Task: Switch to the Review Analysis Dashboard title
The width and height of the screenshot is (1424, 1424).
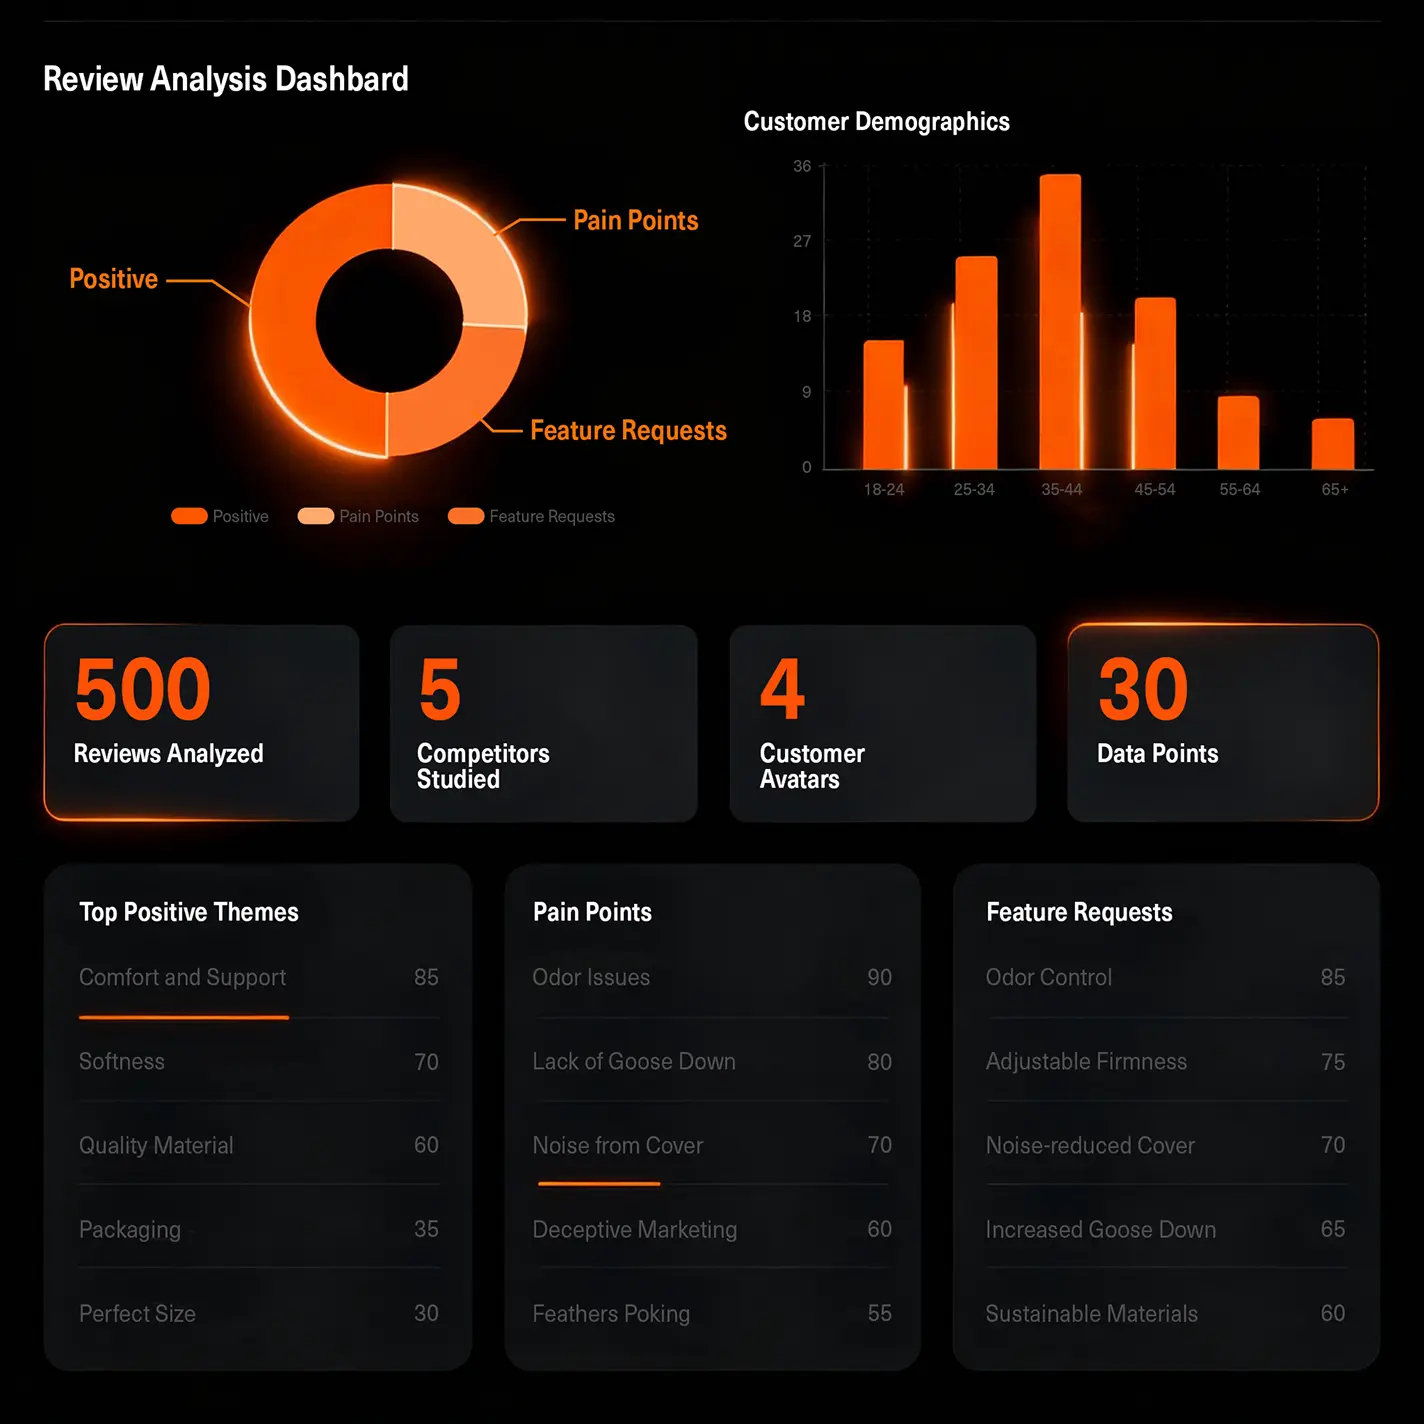Action: [x=225, y=79]
